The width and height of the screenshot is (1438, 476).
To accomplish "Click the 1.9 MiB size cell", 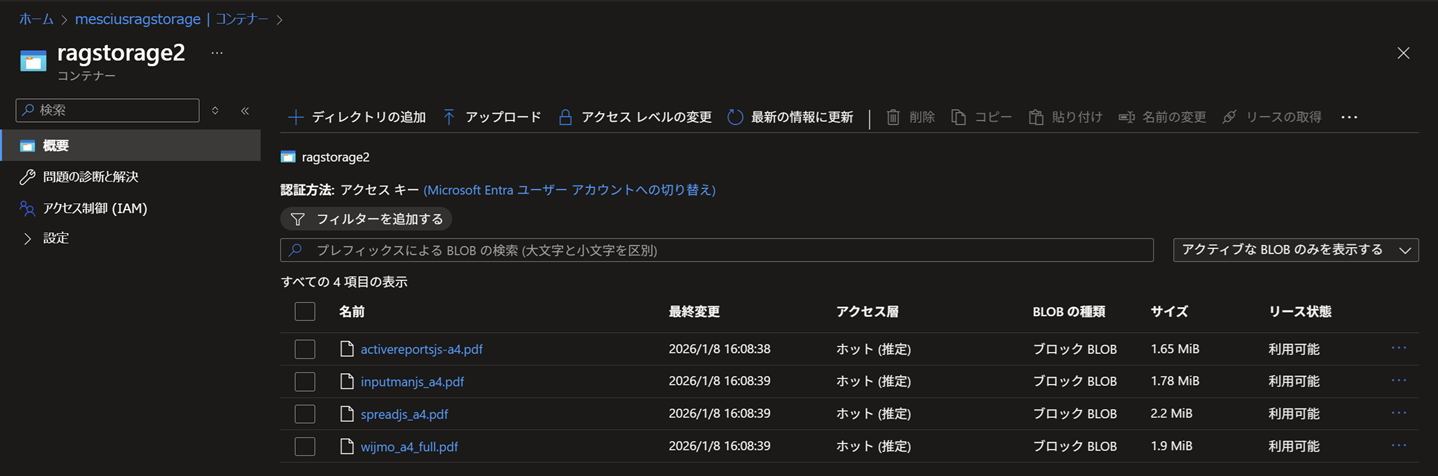I will coord(1171,446).
